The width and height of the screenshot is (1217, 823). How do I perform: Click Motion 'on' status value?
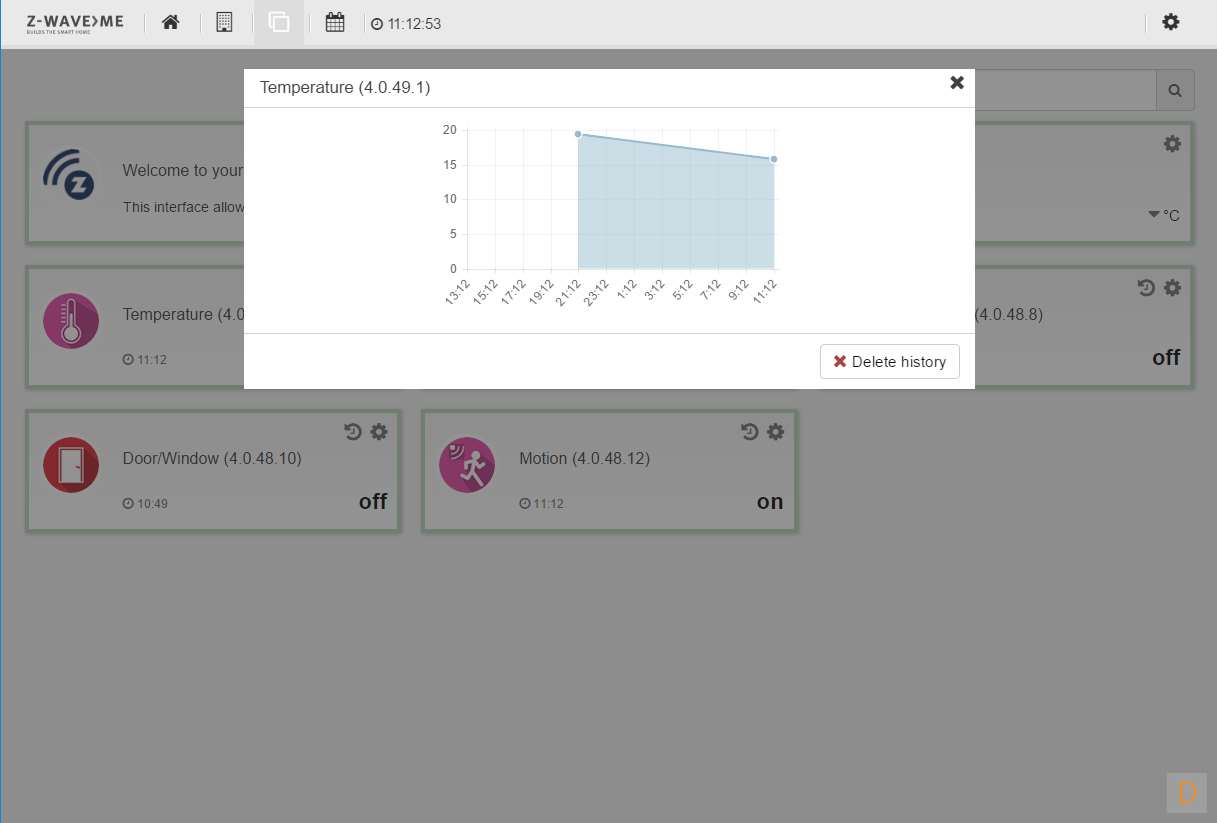point(770,502)
